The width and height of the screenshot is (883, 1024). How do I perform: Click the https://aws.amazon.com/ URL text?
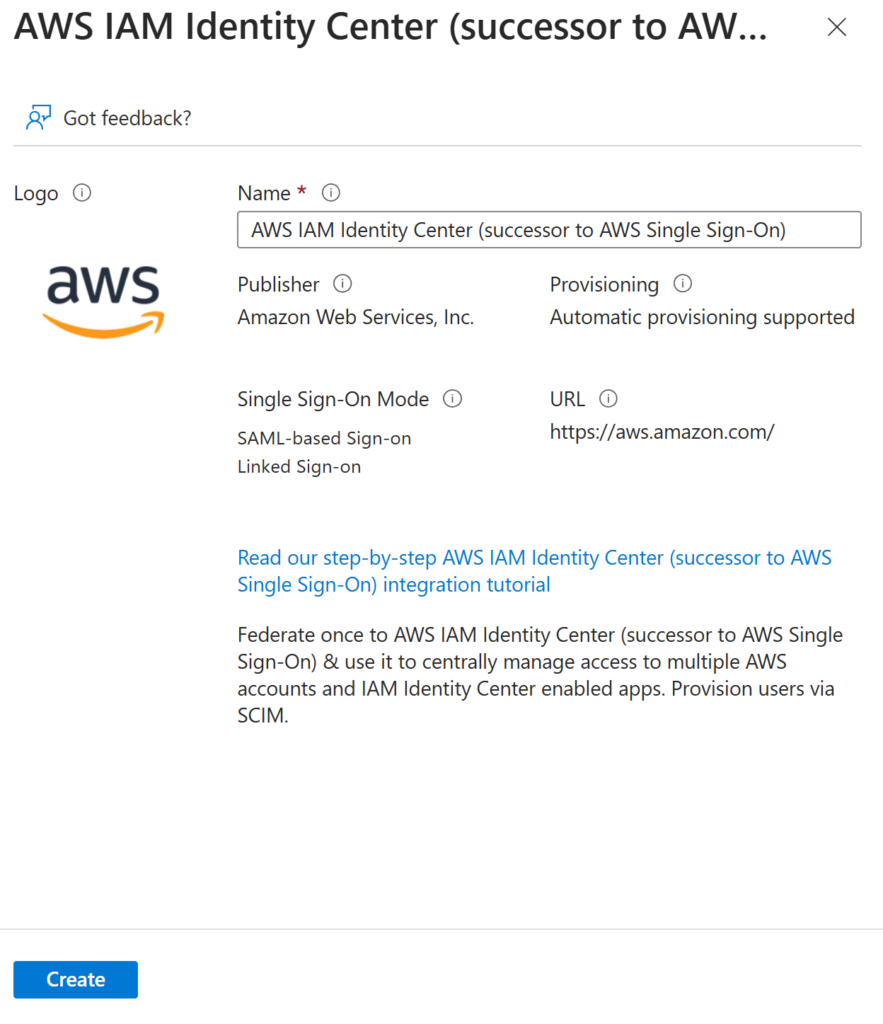tap(662, 432)
